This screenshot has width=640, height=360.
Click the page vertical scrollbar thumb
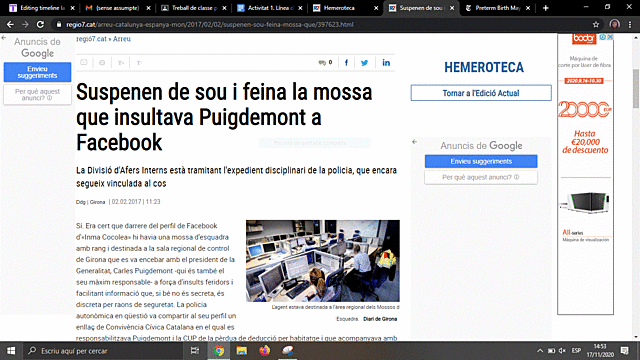point(636,89)
